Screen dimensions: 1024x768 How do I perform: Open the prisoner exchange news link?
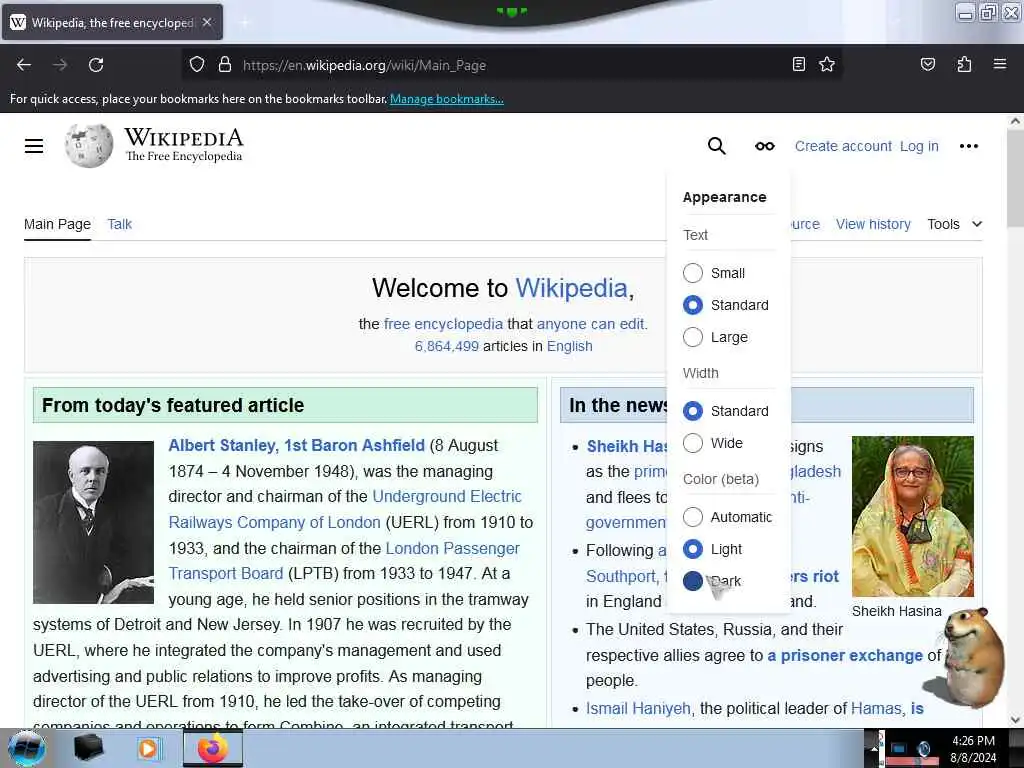coord(845,655)
